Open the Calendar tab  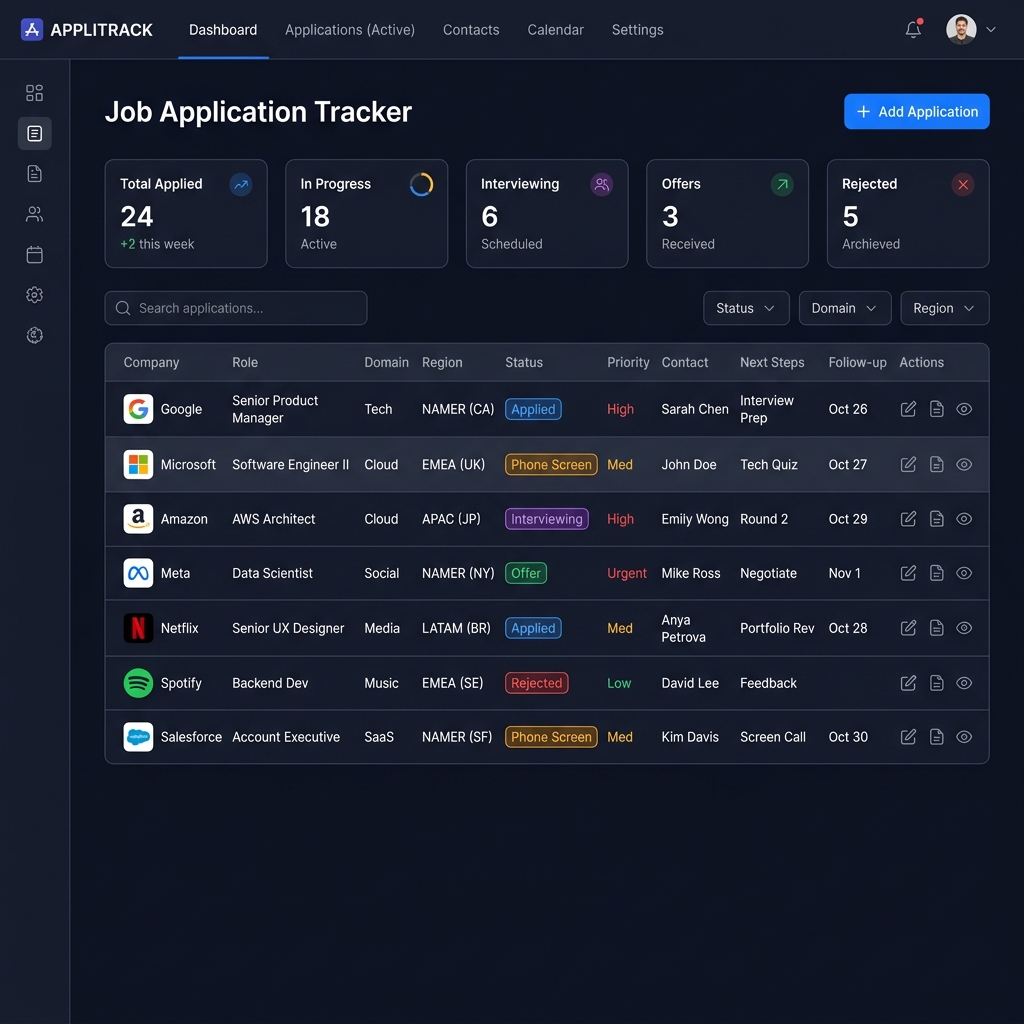pyautogui.click(x=556, y=30)
